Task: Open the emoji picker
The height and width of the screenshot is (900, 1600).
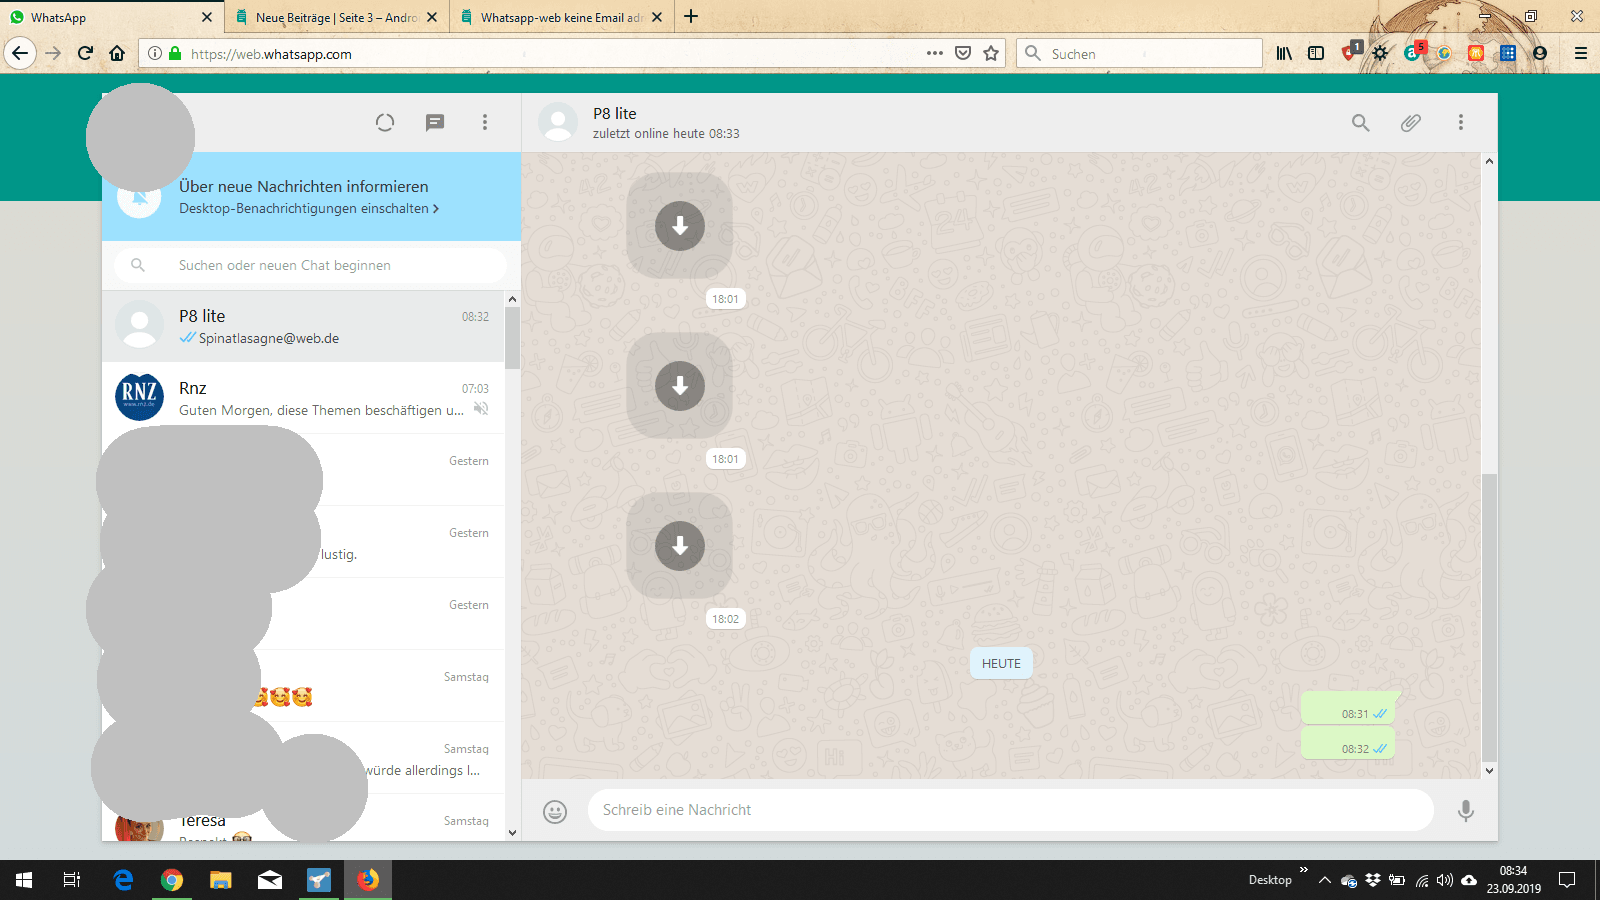Action: click(555, 811)
